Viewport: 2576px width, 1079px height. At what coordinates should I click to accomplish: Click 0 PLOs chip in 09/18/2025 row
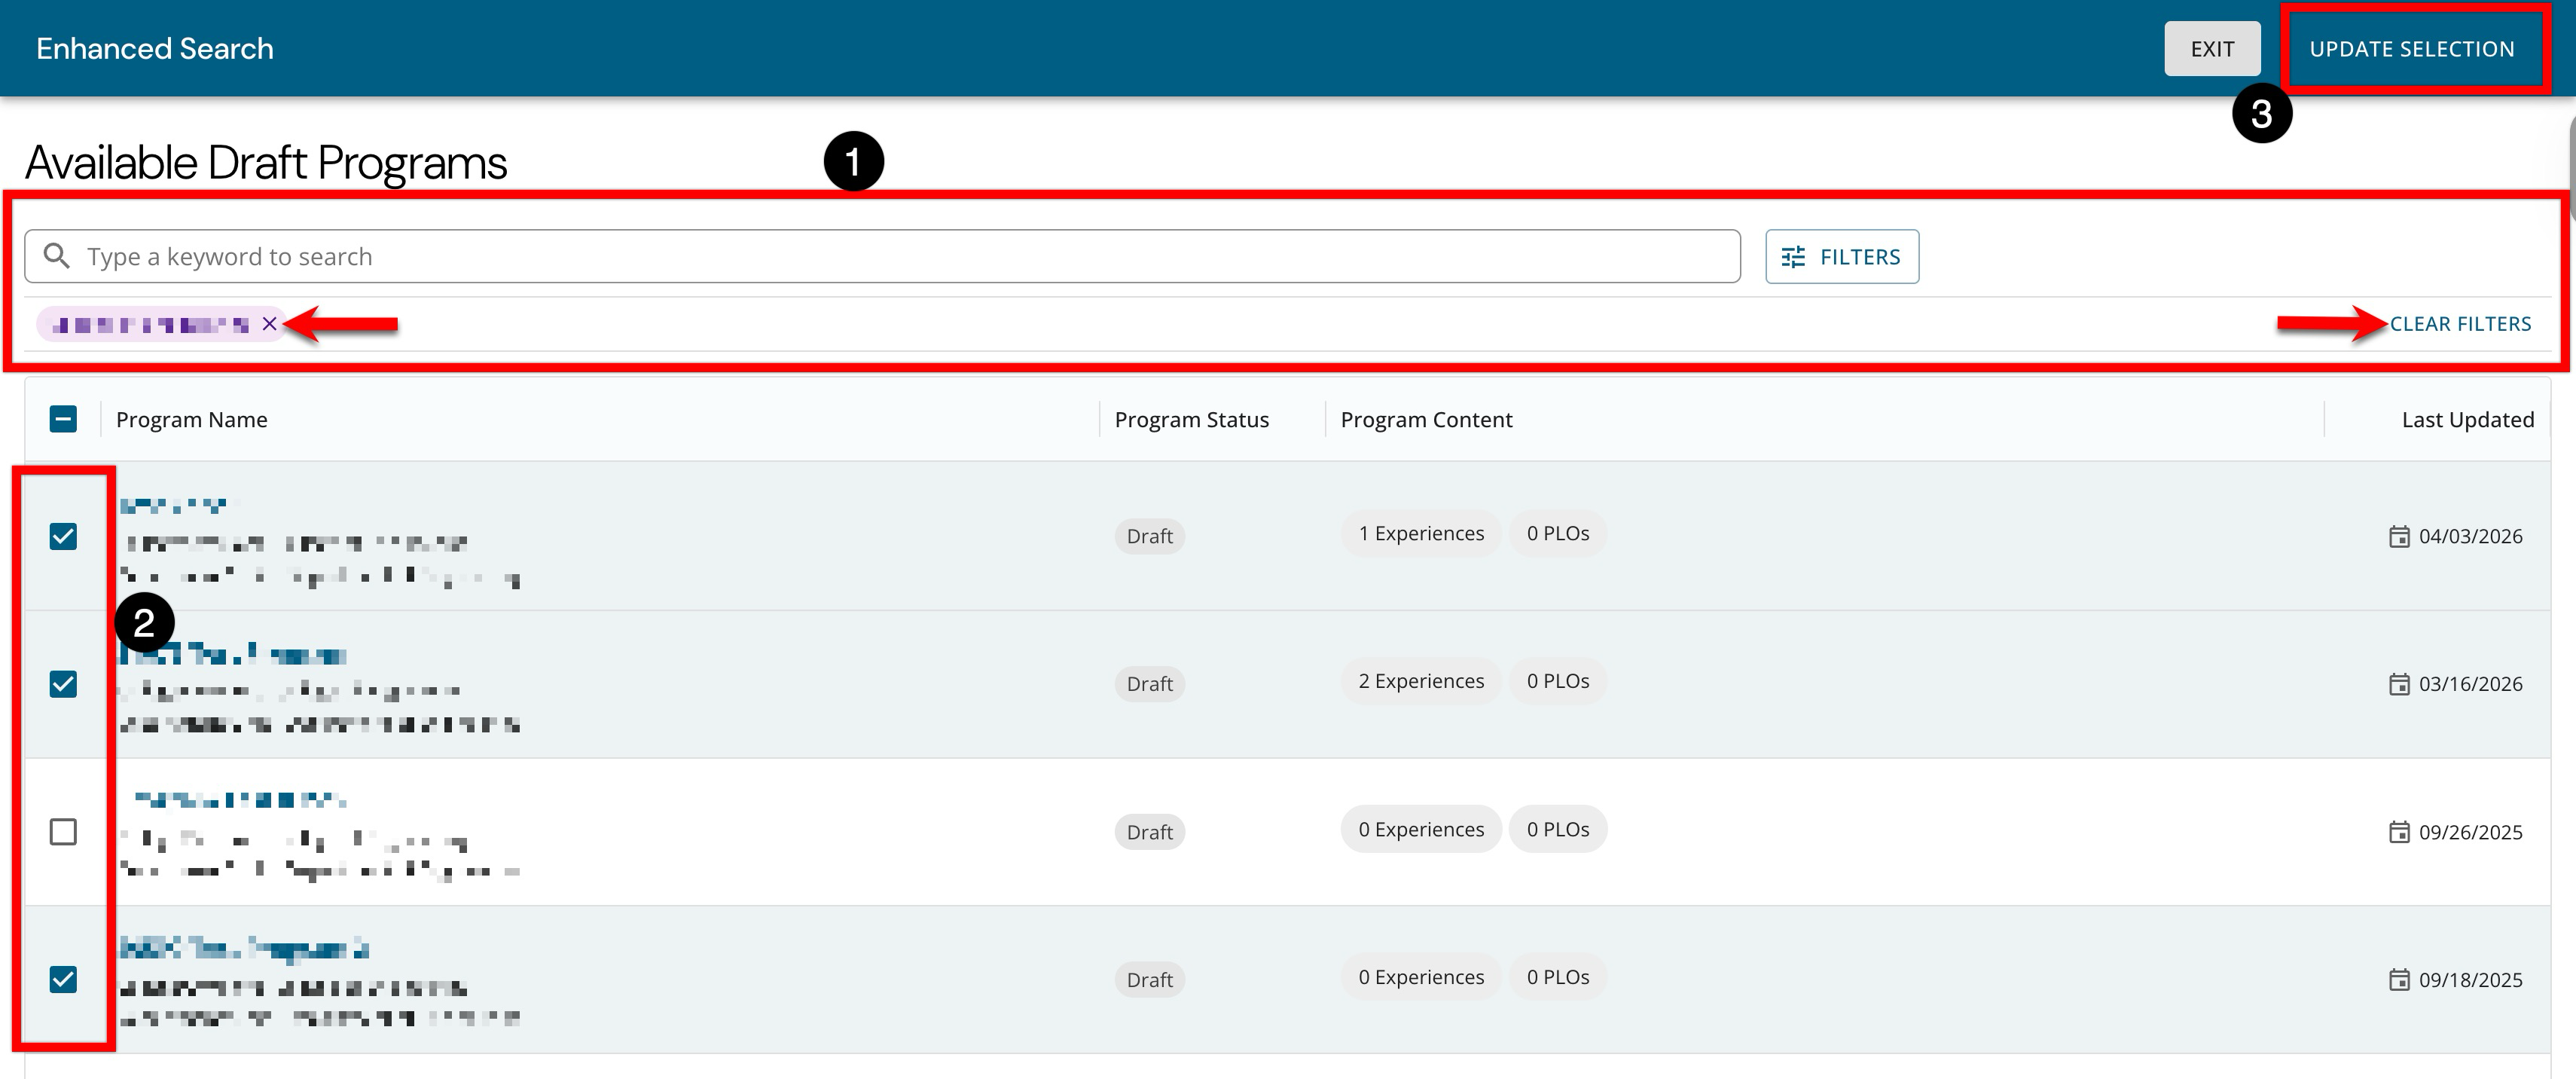tap(1557, 977)
